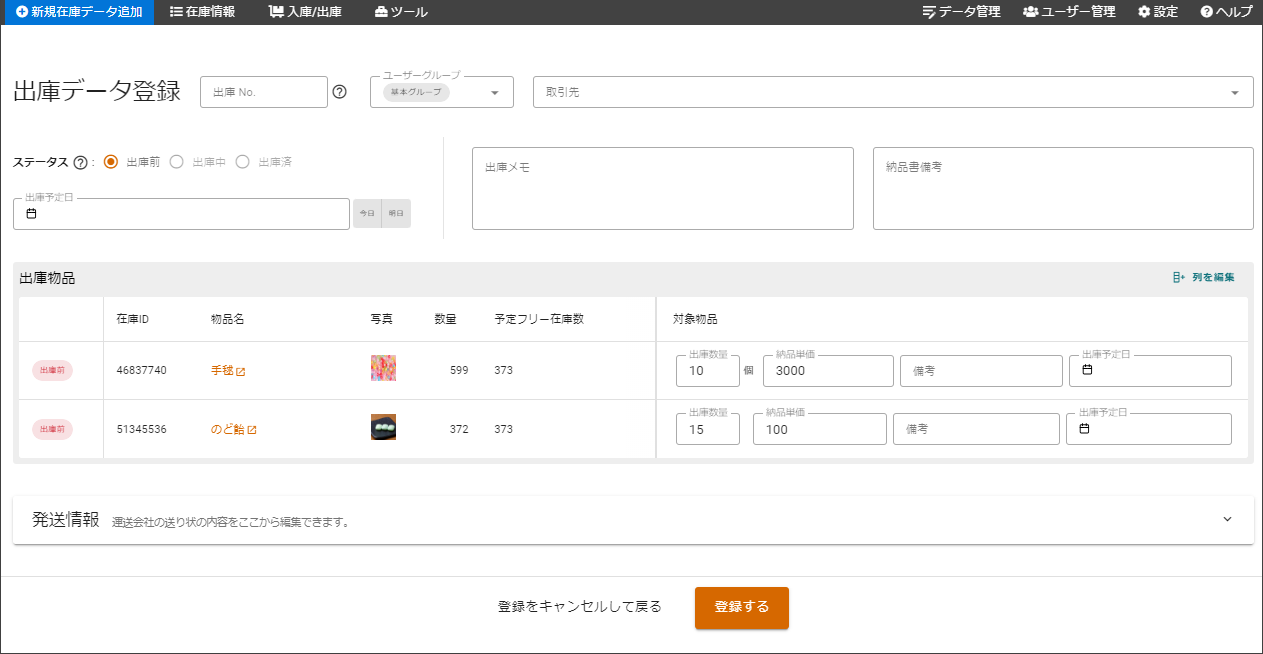The height and width of the screenshot is (654, 1263).
Task: Open the 入庫/出庫 menu
Action: [305, 12]
